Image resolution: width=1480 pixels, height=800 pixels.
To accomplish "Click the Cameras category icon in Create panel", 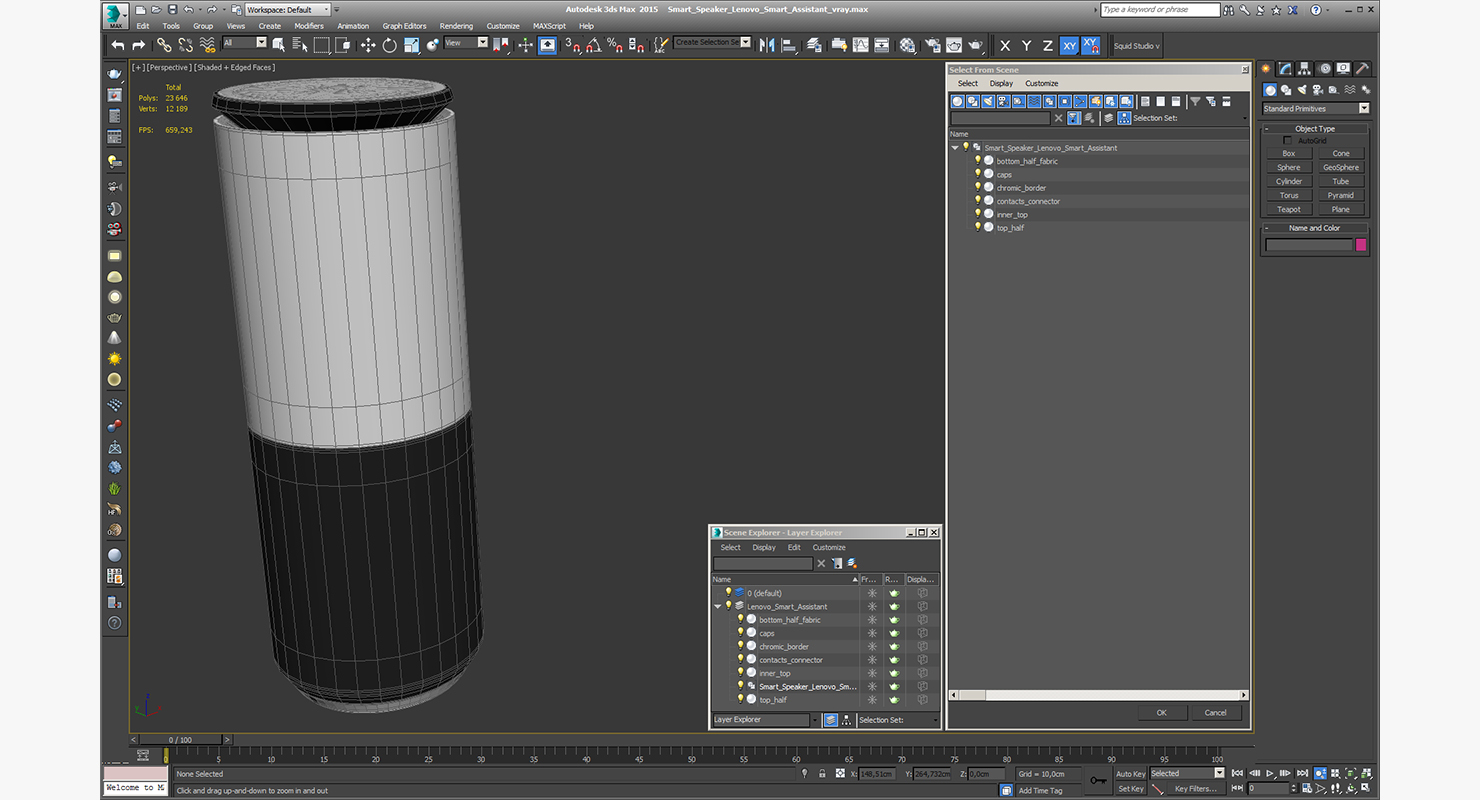I will [1319, 90].
